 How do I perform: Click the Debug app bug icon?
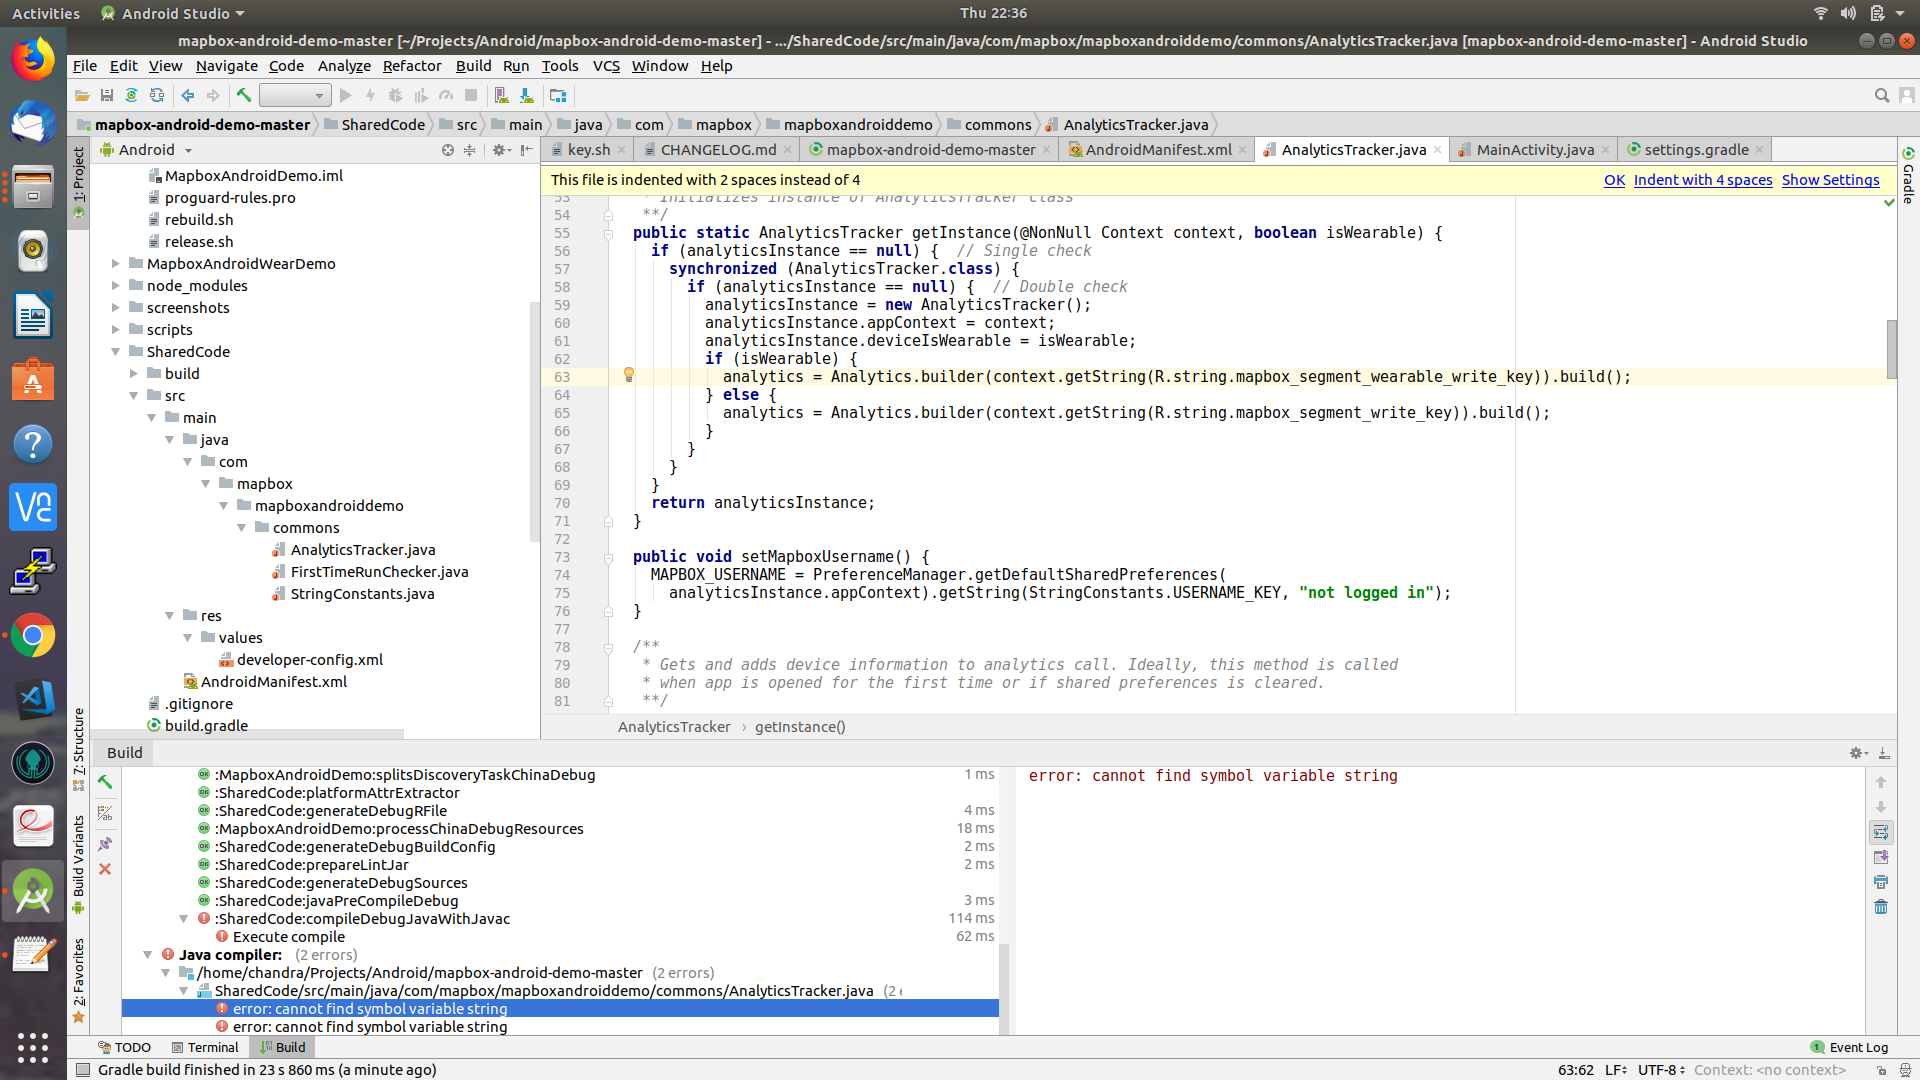[396, 95]
